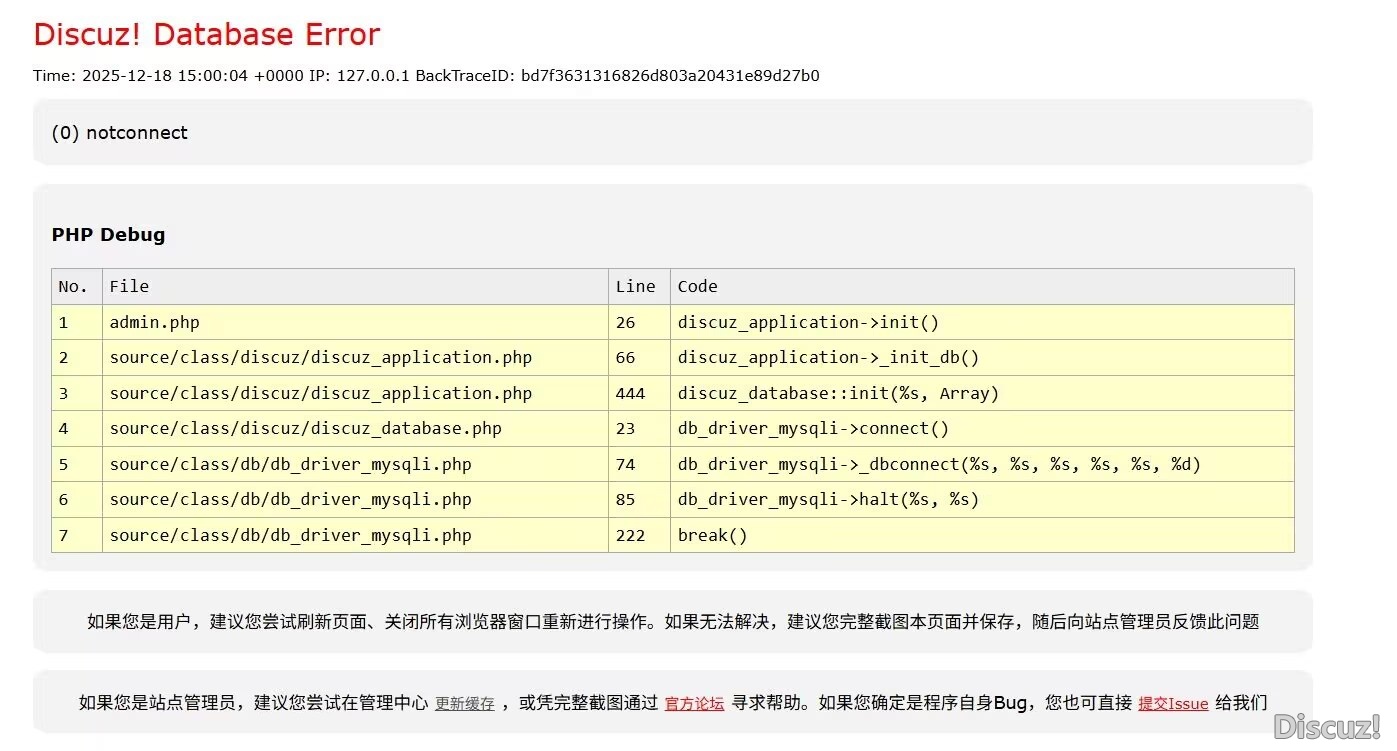Click the BackTraceID hash value
1397x751 pixels.
coord(670,76)
